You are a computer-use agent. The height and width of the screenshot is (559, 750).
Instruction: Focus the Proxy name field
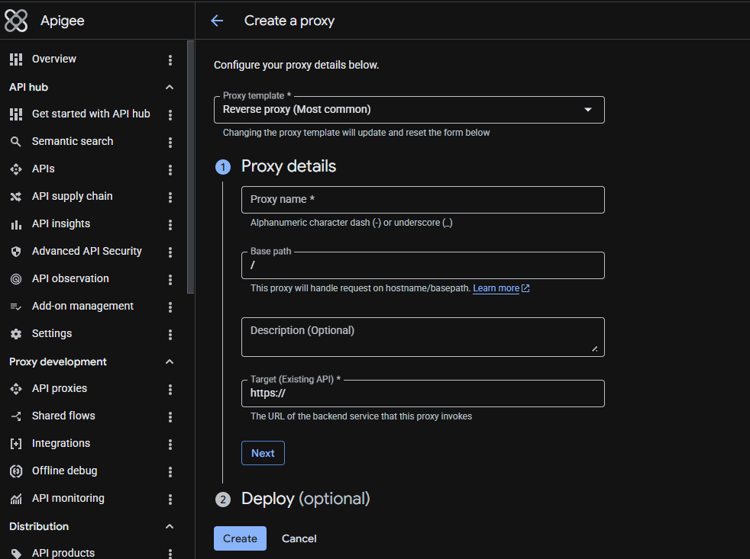(423, 200)
